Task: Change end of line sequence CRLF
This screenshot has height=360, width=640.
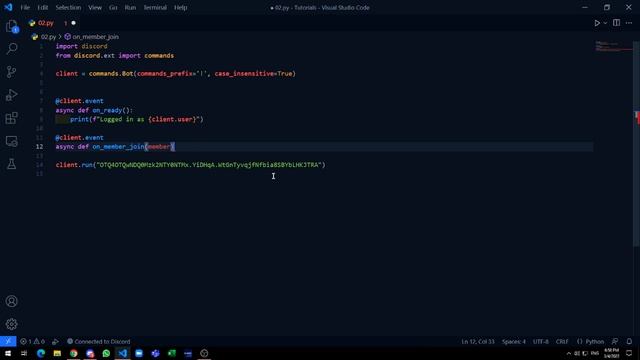Action: tap(562, 341)
